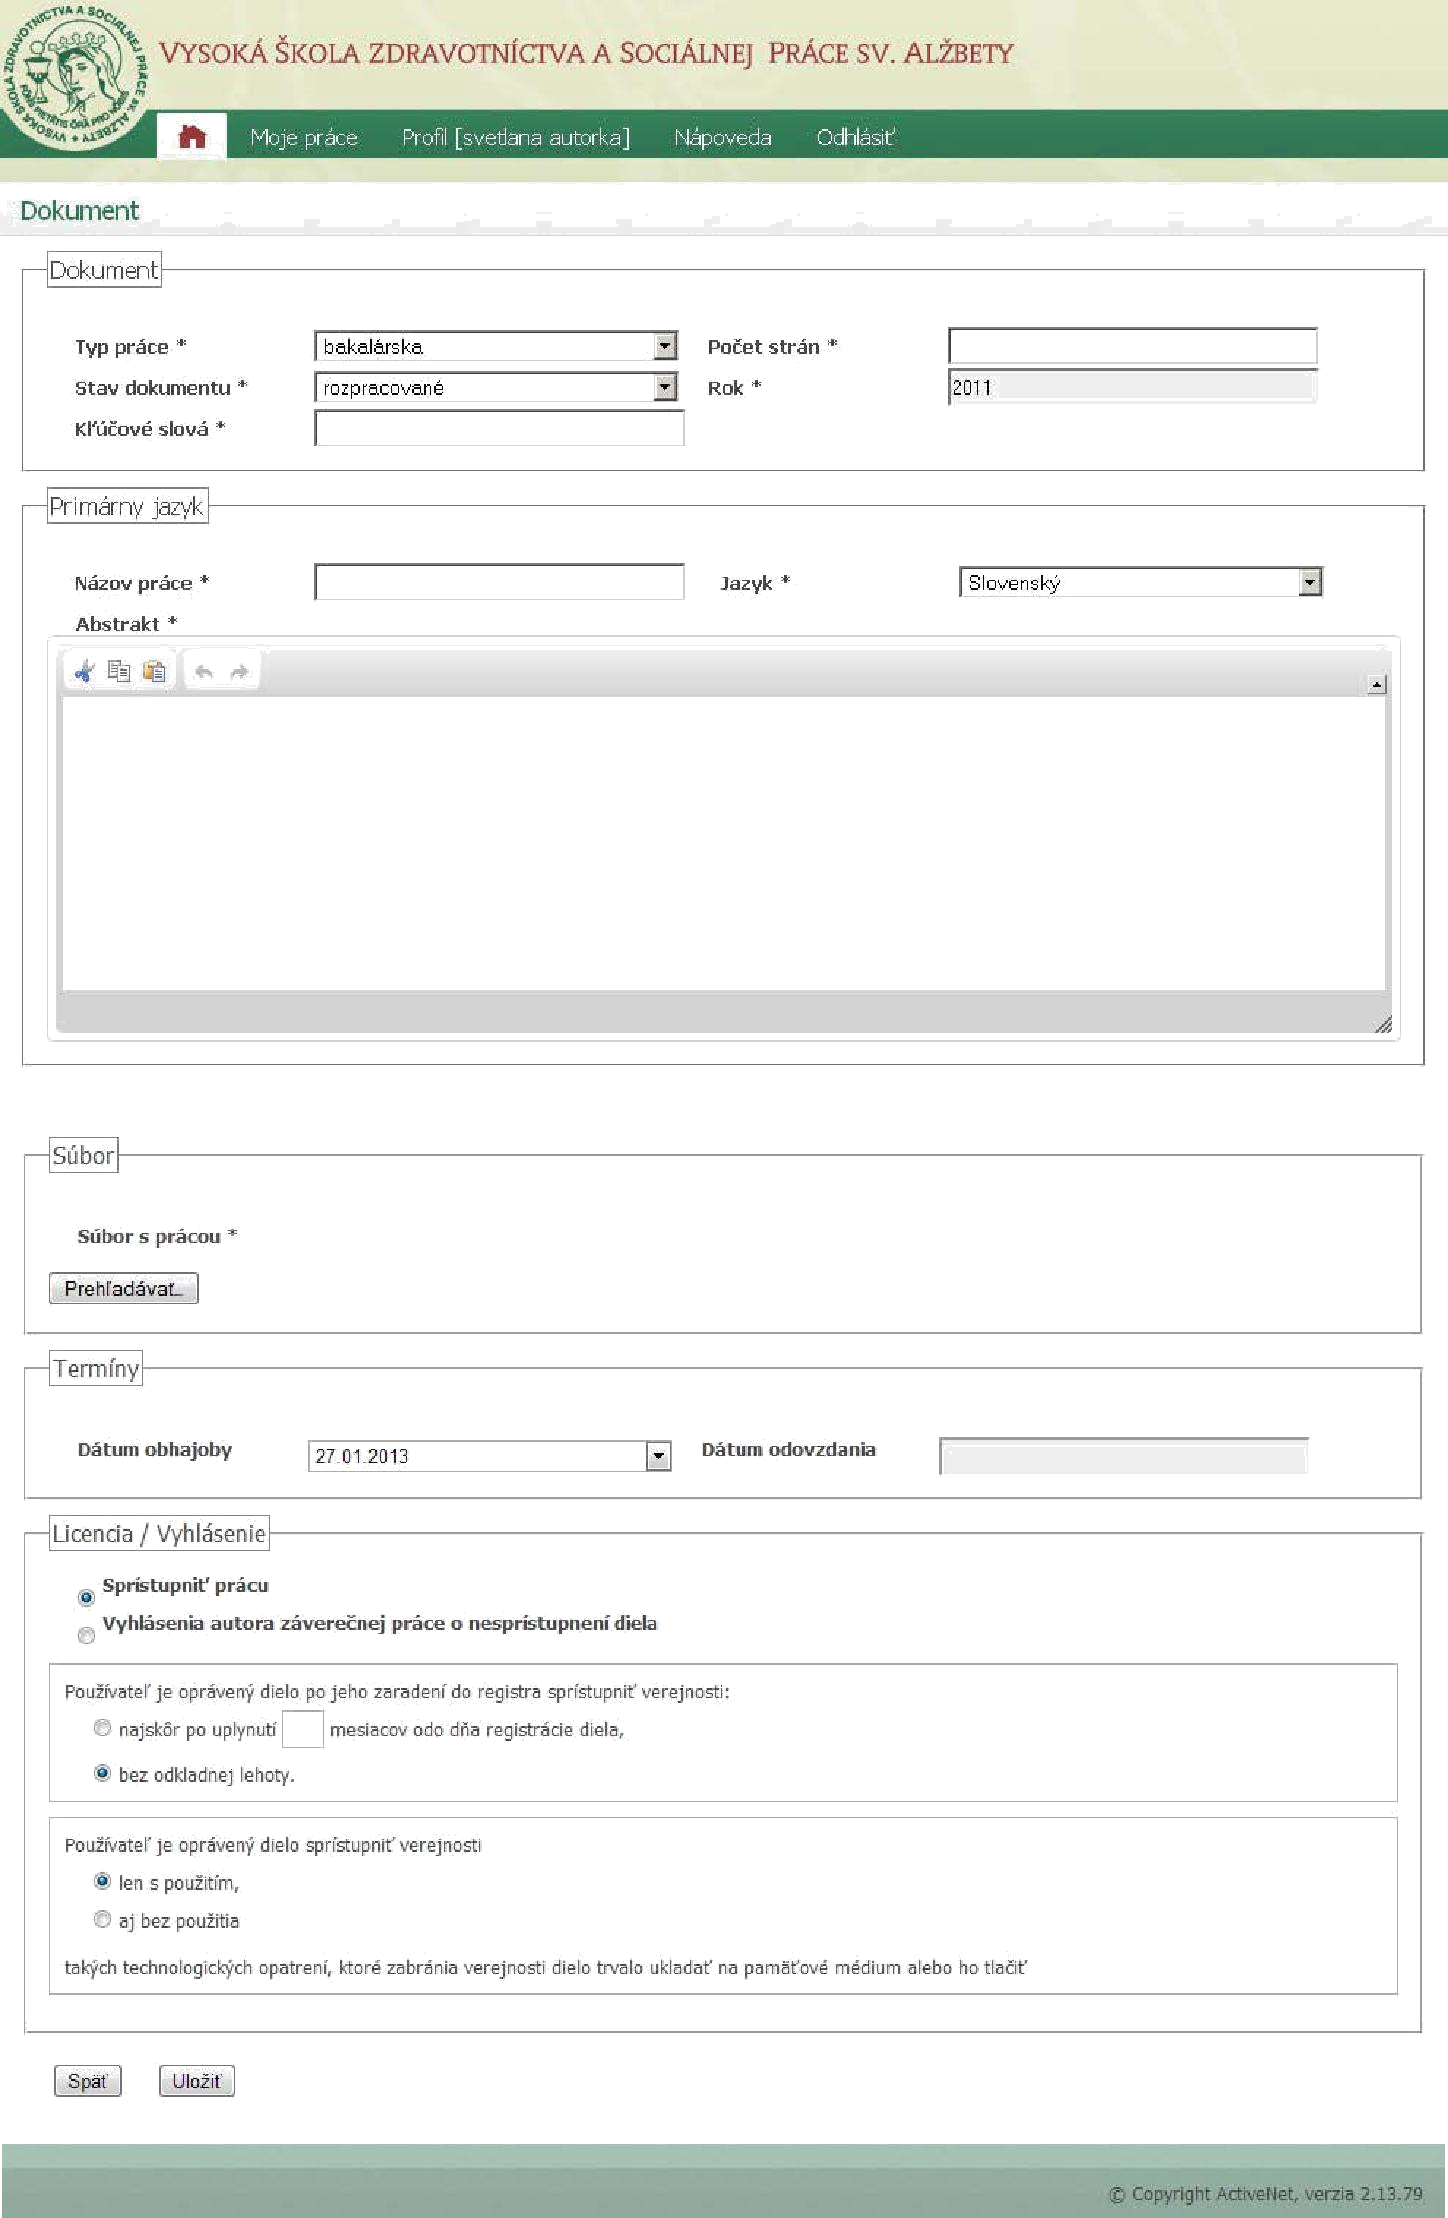This screenshot has width=1448, height=2218.
Task: Click Copyright ActiveNet version text
Action: (1265, 2194)
